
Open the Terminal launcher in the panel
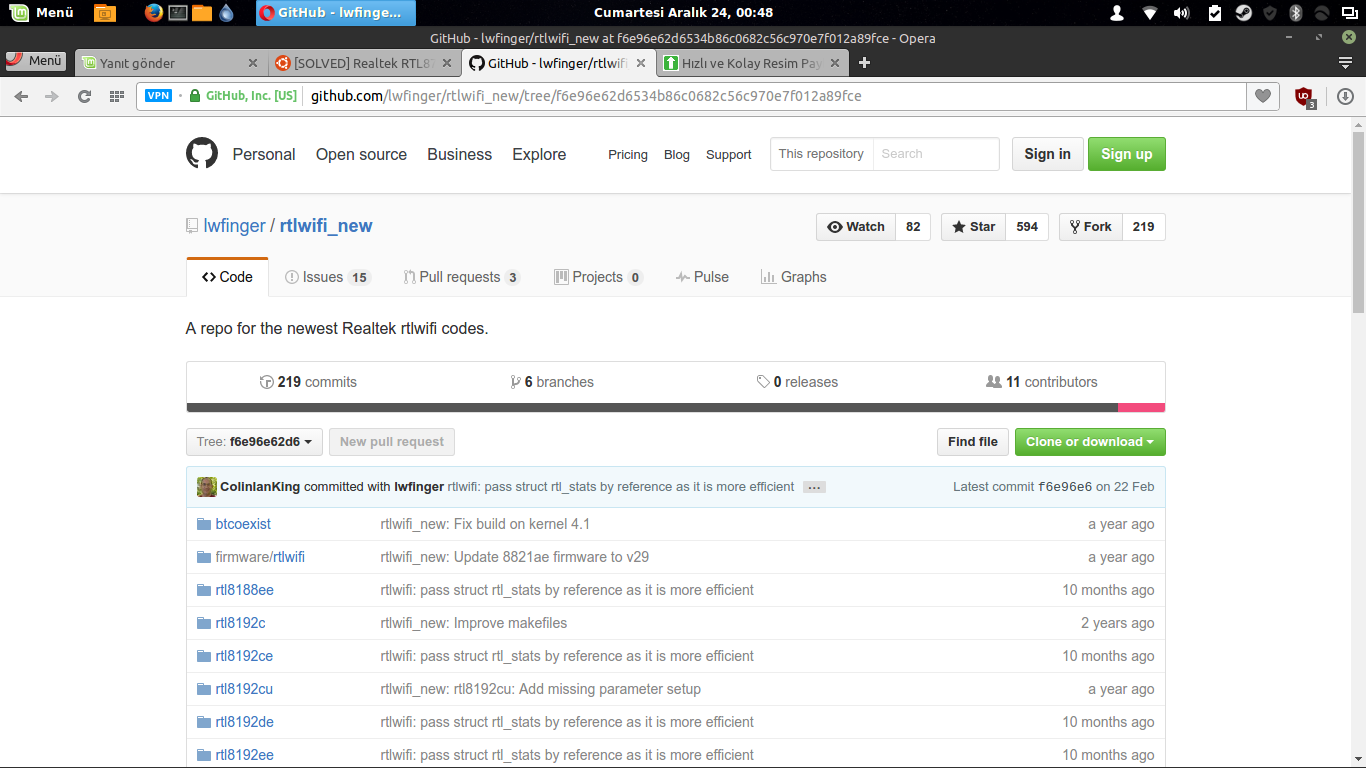(178, 13)
